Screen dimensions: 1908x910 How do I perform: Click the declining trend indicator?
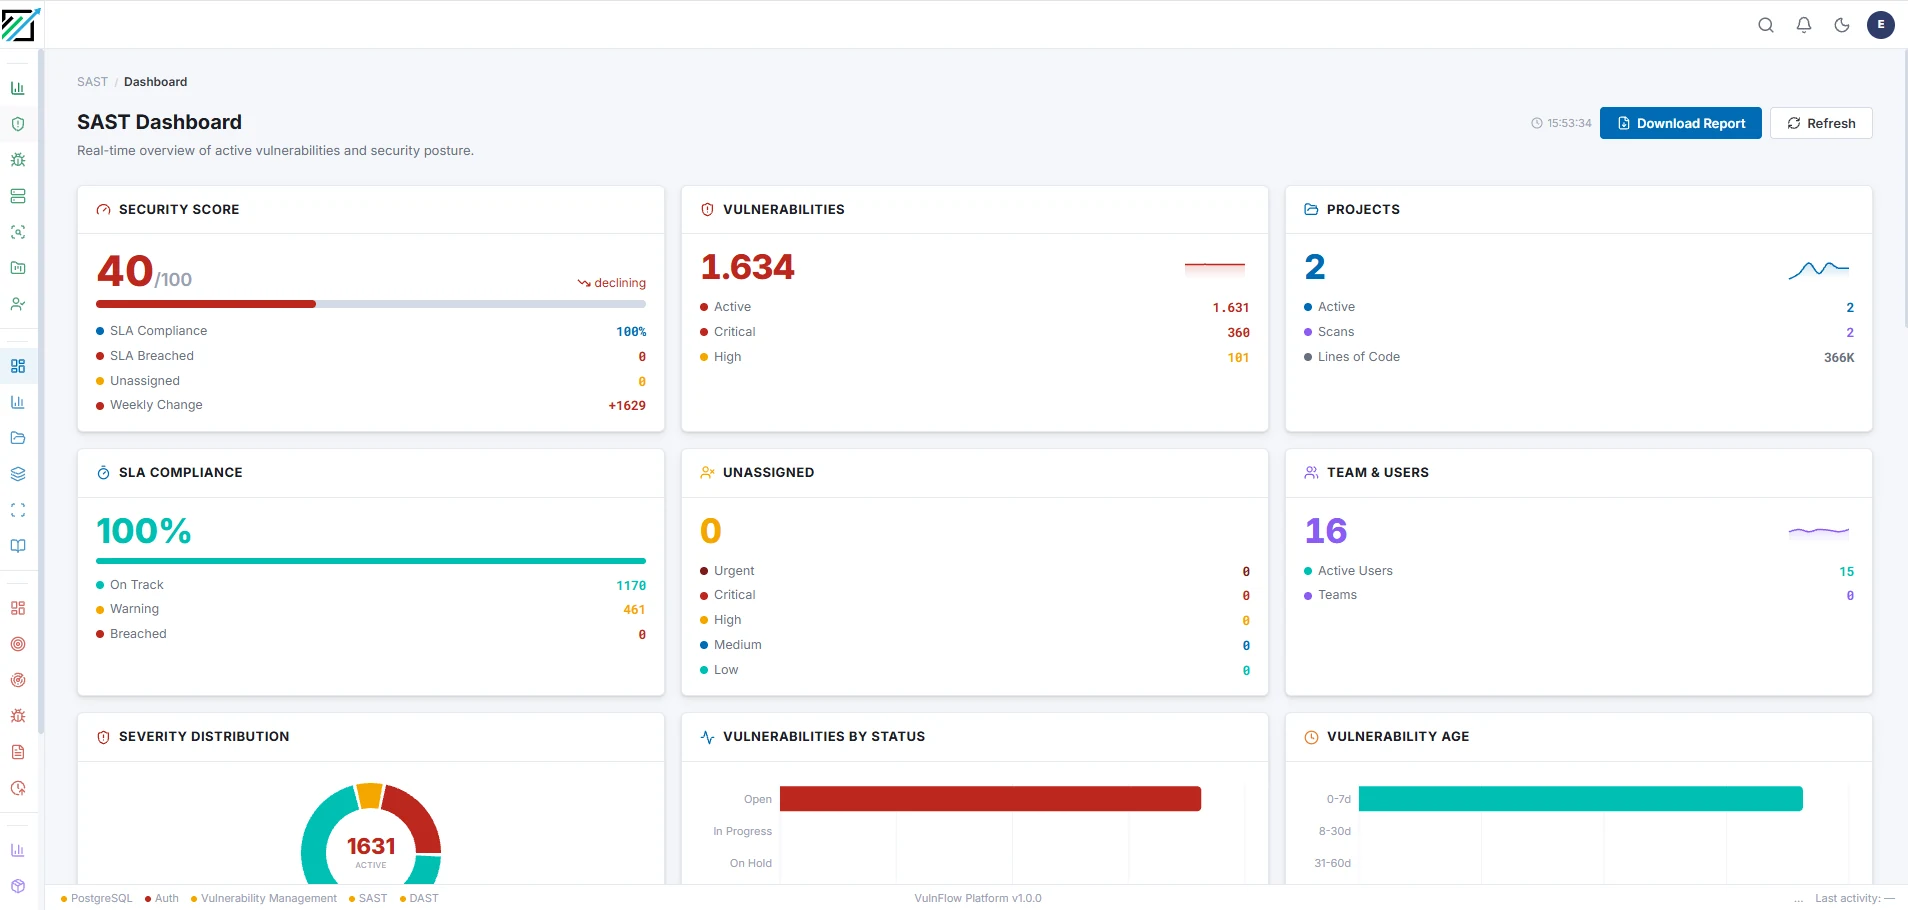pyautogui.click(x=612, y=283)
